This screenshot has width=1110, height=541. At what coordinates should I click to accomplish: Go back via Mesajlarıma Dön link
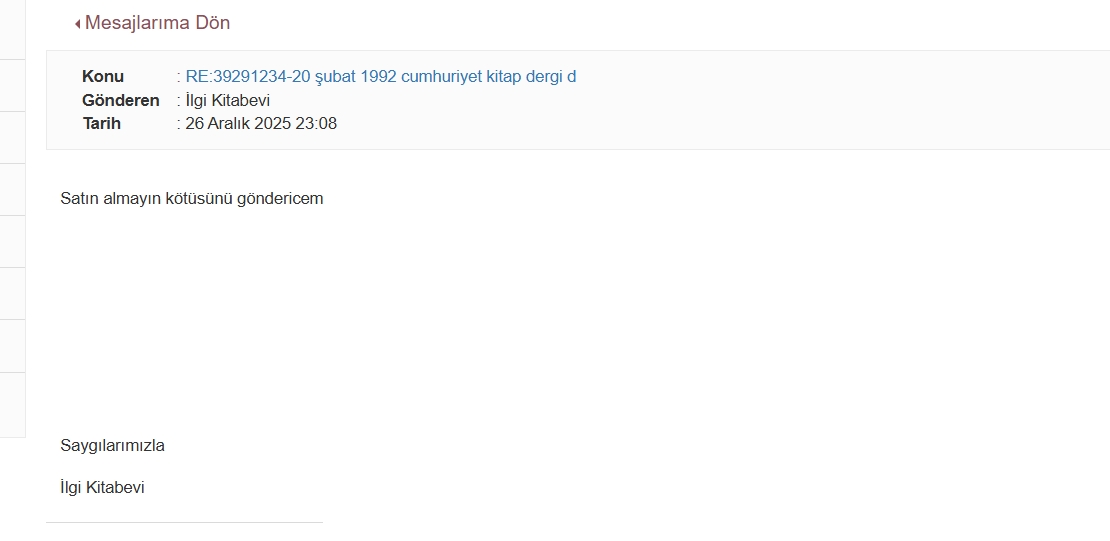pyautogui.click(x=157, y=23)
